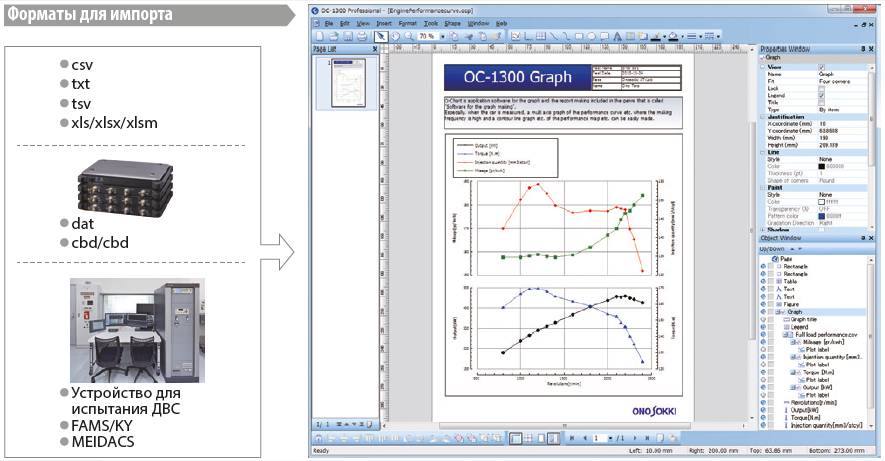Toggle visibility eye of Legend object
The height and width of the screenshot is (461, 885).
pos(764,327)
